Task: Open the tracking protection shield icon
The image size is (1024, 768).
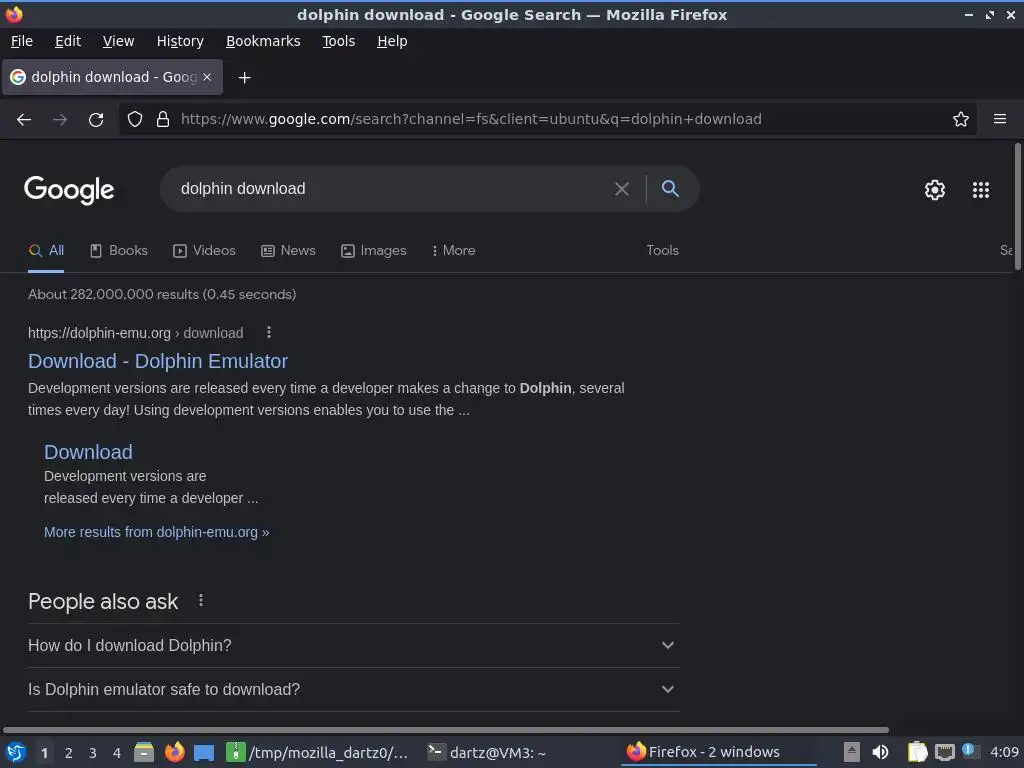Action: pyautogui.click(x=135, y=119)
